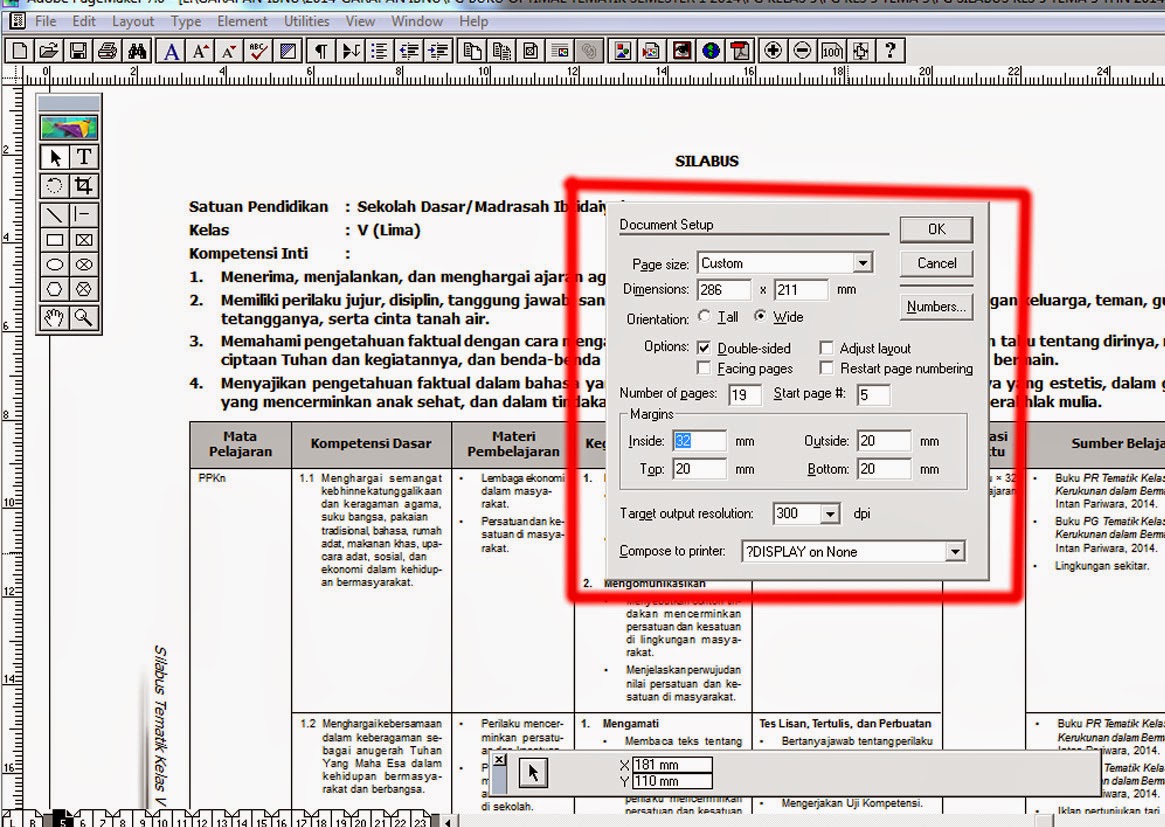Confirm Document Setup with OK
Screen dimensions: 1165x827
pyautogui.click(x=935, y=229)
